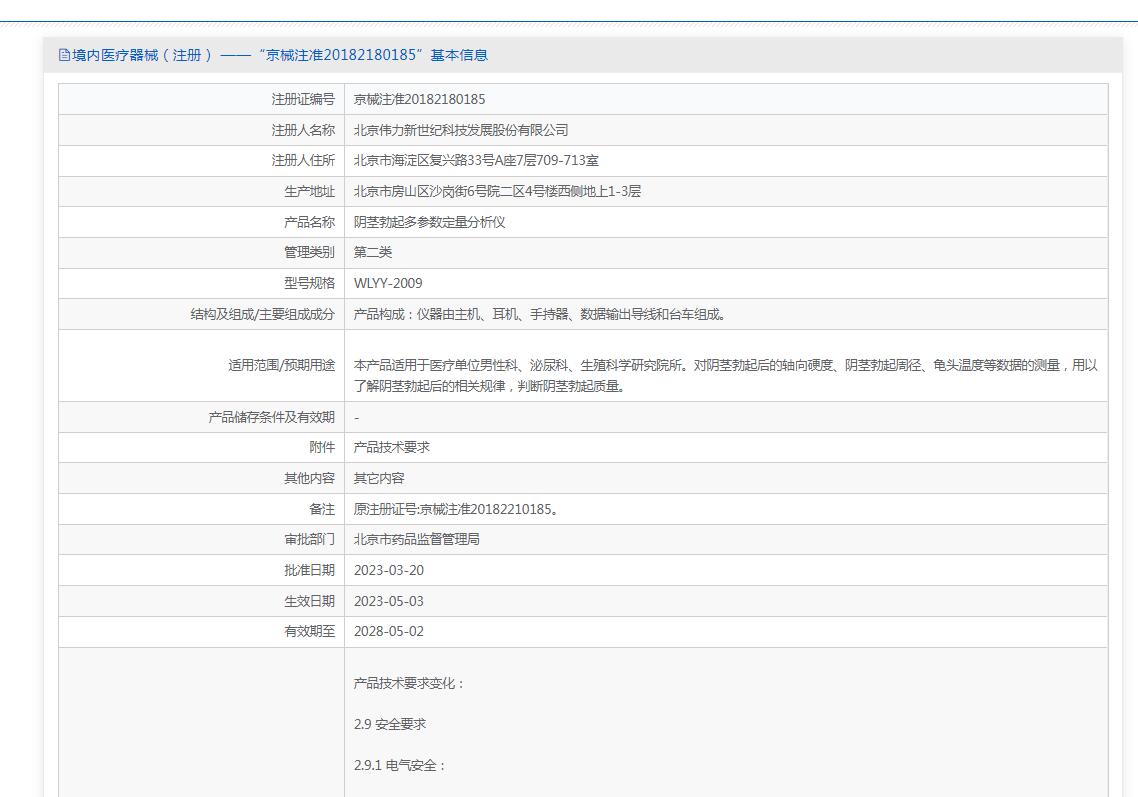This screenshot has width=1138, height=797.
Task: Click model specification WLYY-2009
Action: (x=388, y=283)
